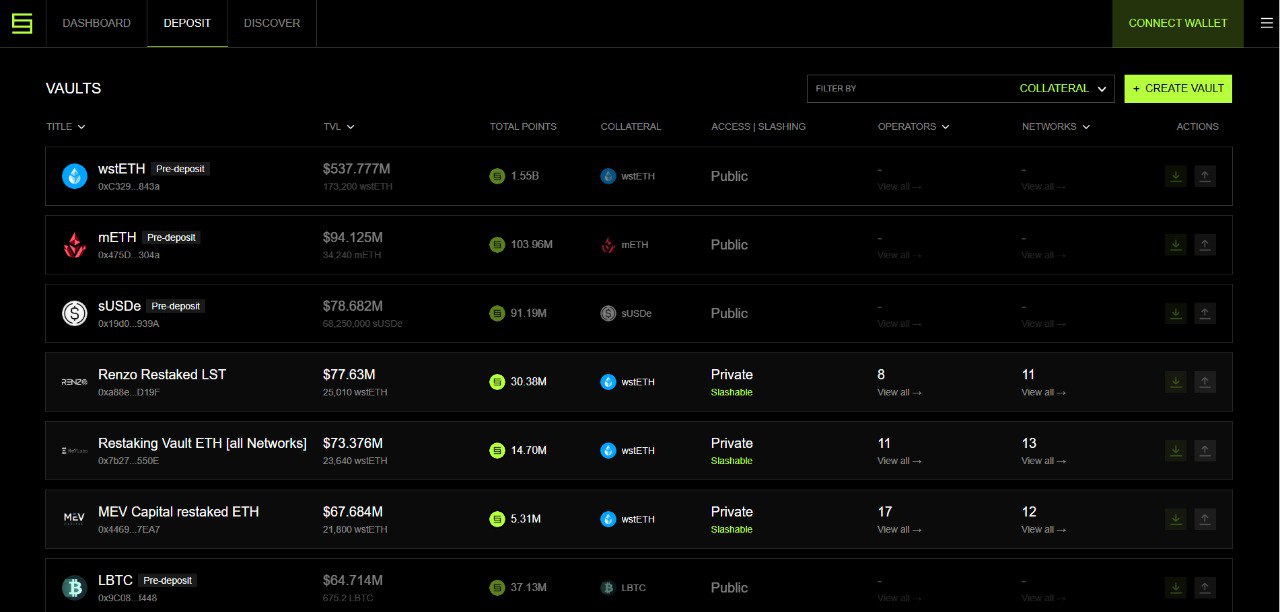1280x612 pixels.
Task: Click the withdraw icon for Renzo Restaked LST
Action: (1205, 382)
